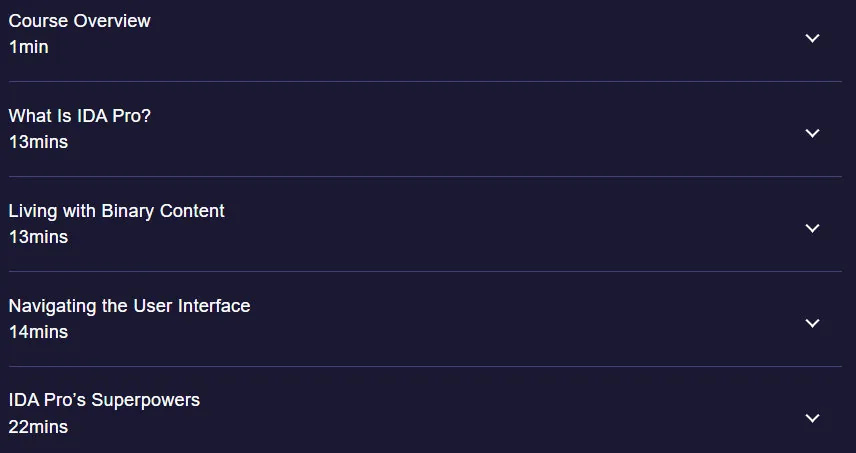Click the 14mins duration label
The height and width of the screenshot is (453, 856).
tap(38, 332)
